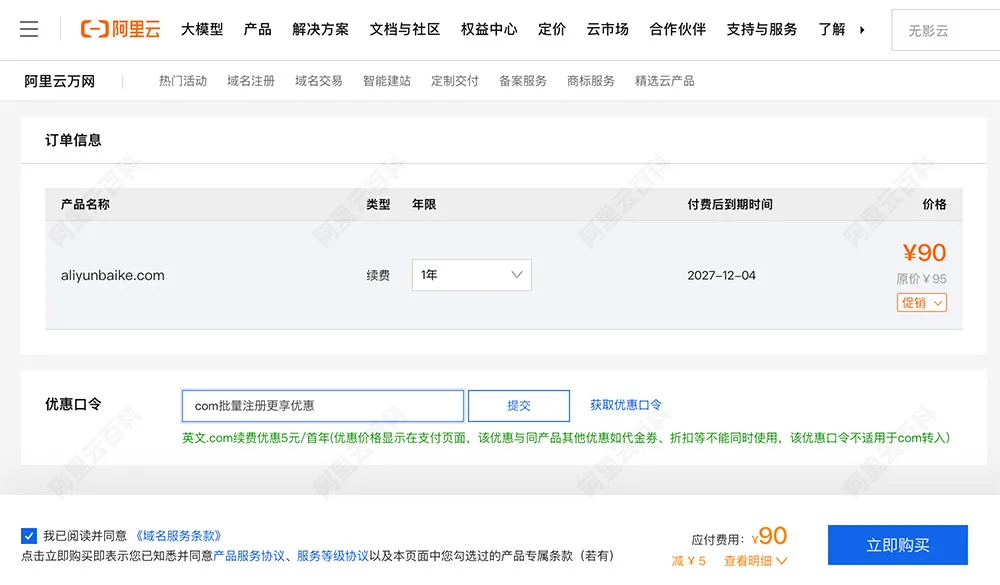Open the 备案服务 section
The height and width of the screenshot is (585, 1000).
point(522,80)
